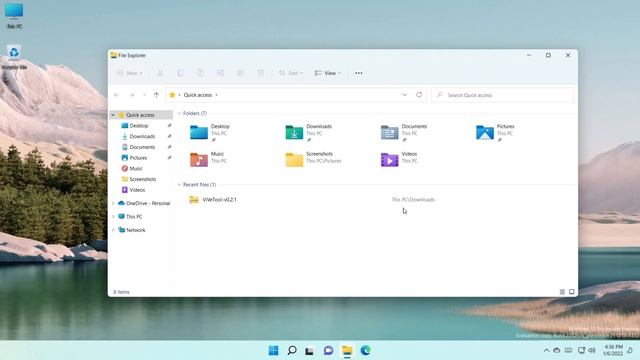Select the Recycle Bin desktop icon
Screen dimensions: 640x360
pos(14,57)
